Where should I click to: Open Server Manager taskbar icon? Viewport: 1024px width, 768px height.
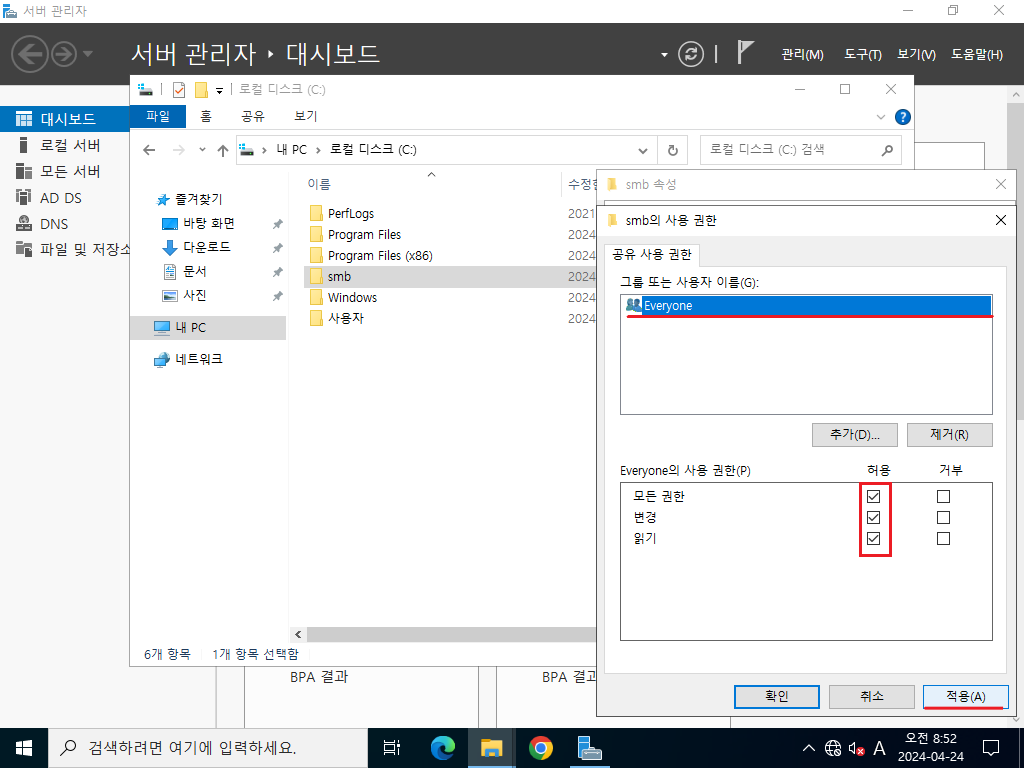click(x=590, y=748)
